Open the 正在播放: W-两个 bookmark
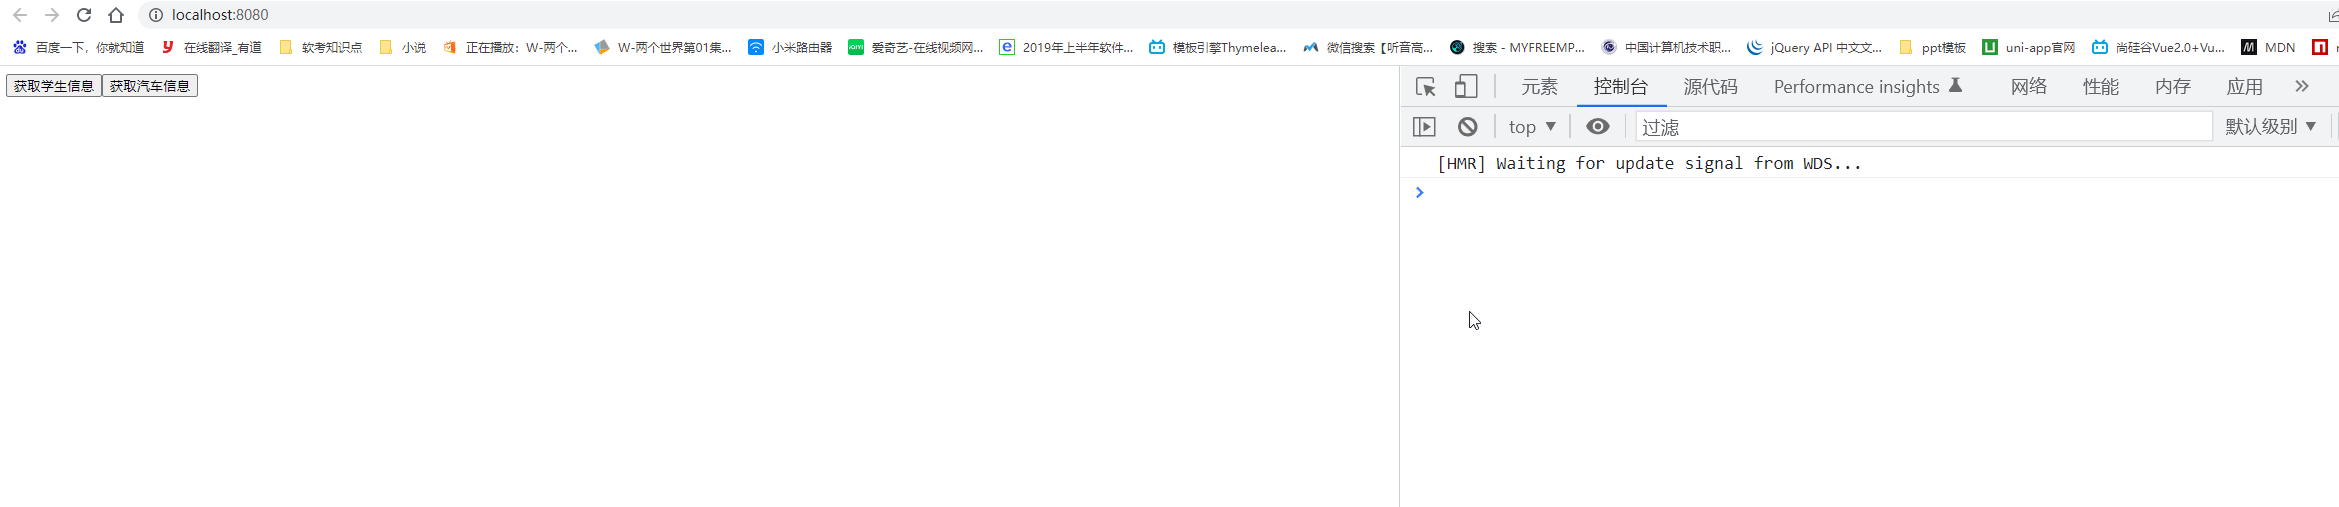Screen dimensions: 2339x507 tap(510, 47)
